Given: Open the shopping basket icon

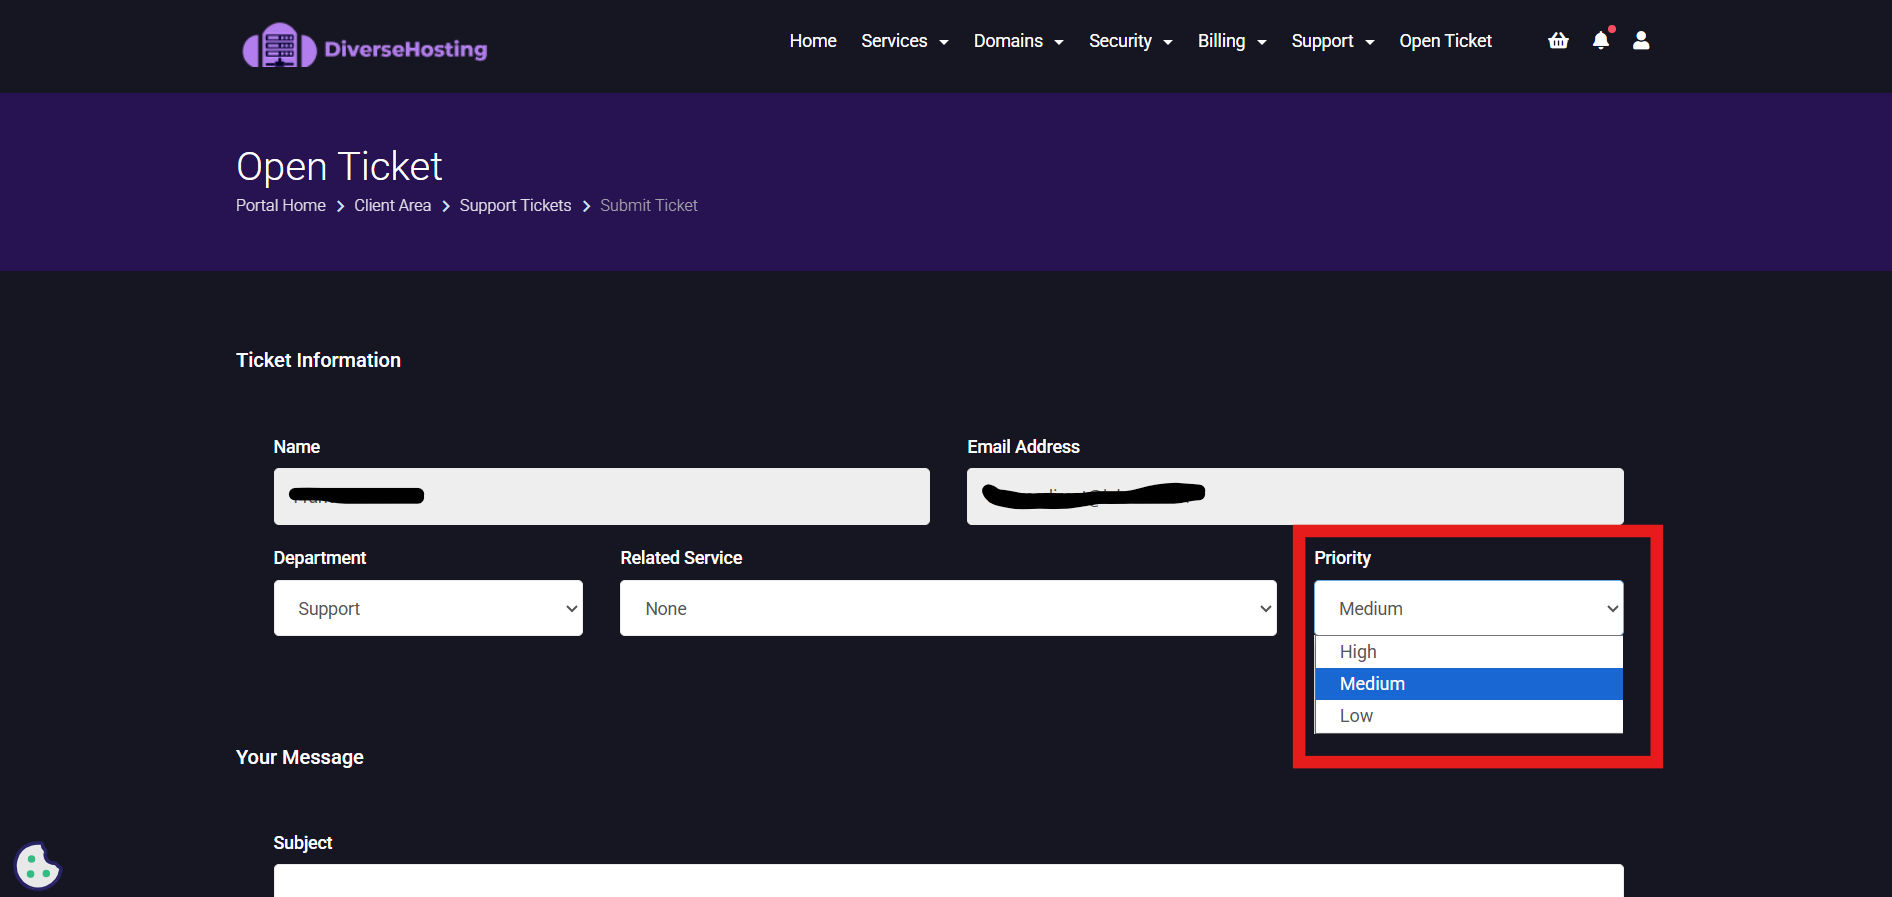Looking at the screenshot, I should [1558, 41].
